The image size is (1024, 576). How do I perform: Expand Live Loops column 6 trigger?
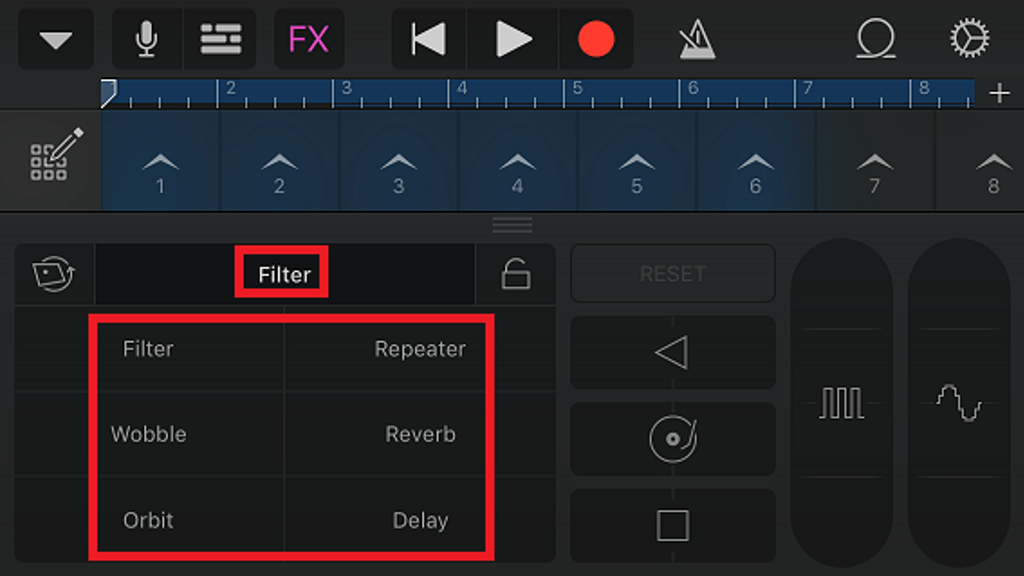(756, 161)
